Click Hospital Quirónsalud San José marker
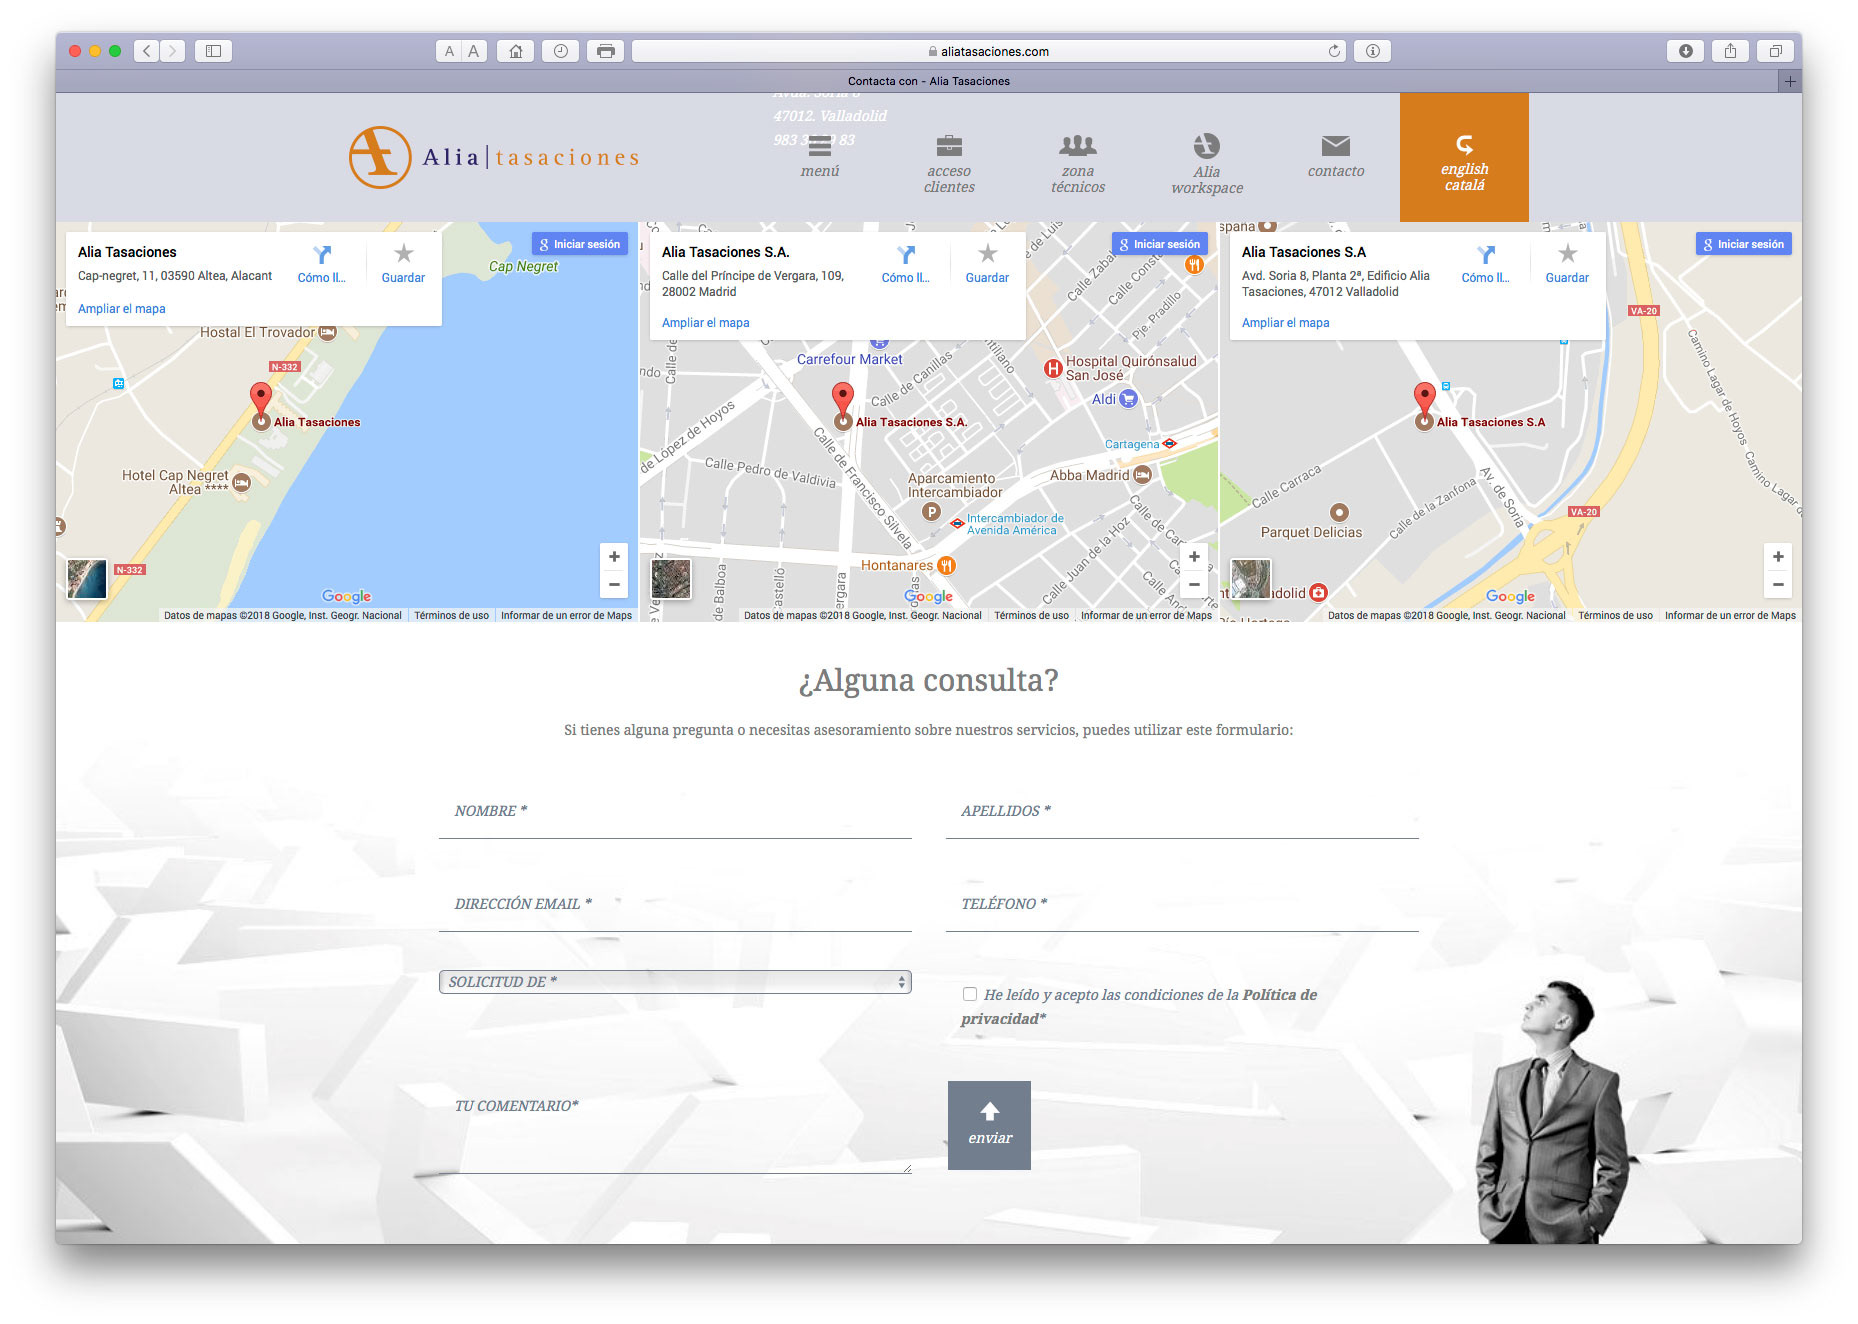Viewport: 1858px width, 1324px height. tap(1053, 368)
